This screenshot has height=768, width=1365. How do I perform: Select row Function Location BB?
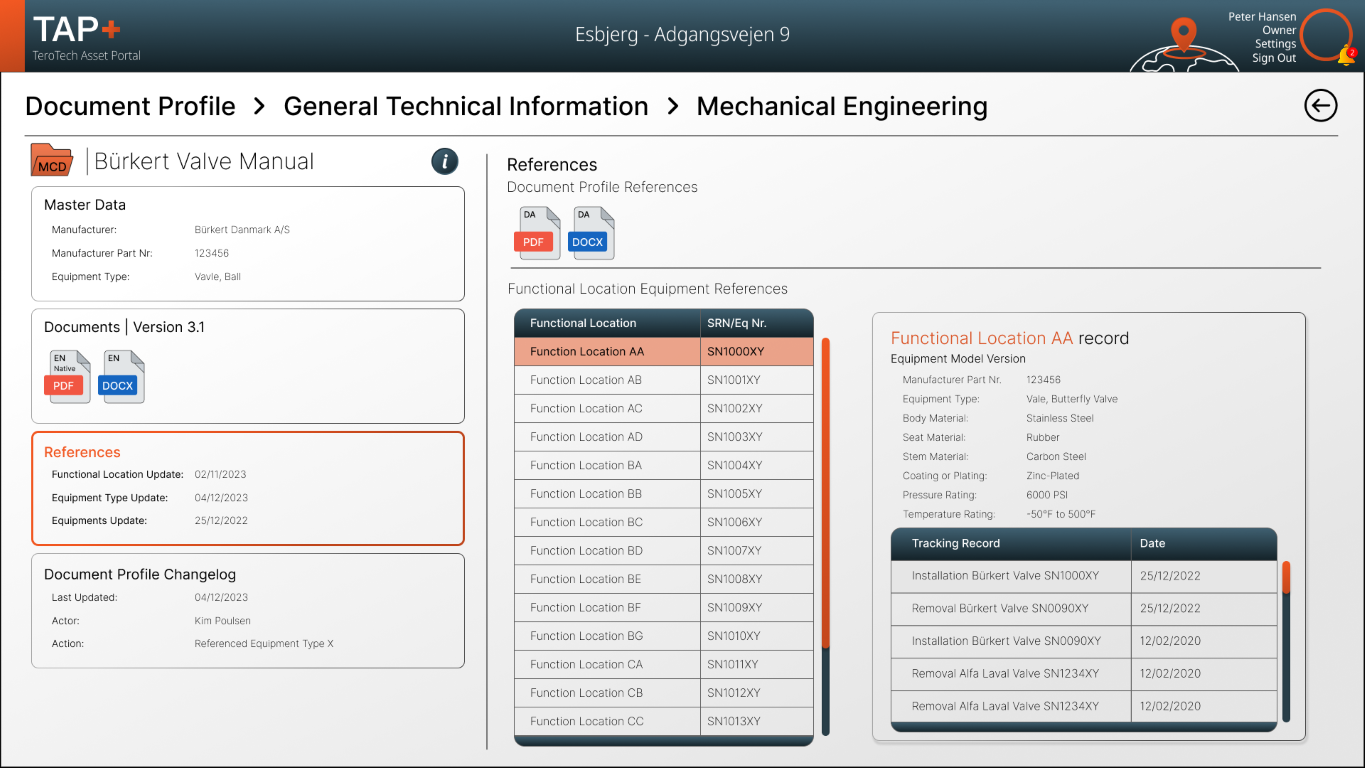664,494
